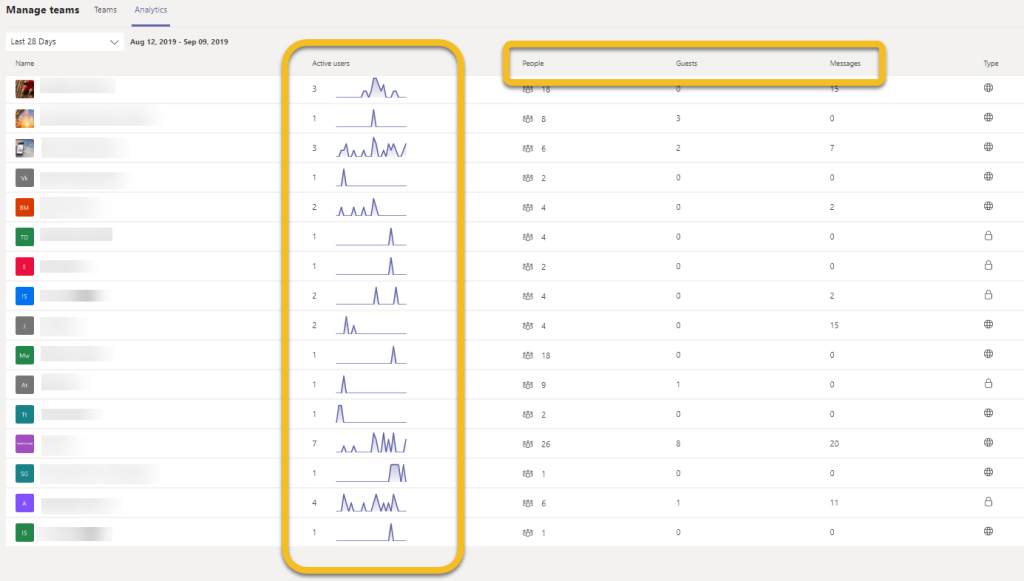Screen dimensions: 1024x581
Task: Open the sparkline chart showing 7 active users
Action: (x=371, y=442)
